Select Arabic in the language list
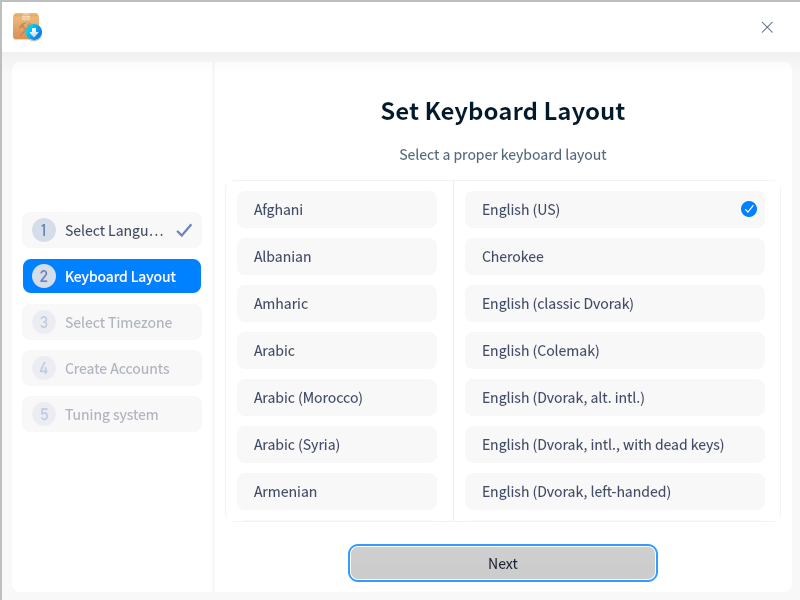This screenshot has width=800, height=600. 337,351
